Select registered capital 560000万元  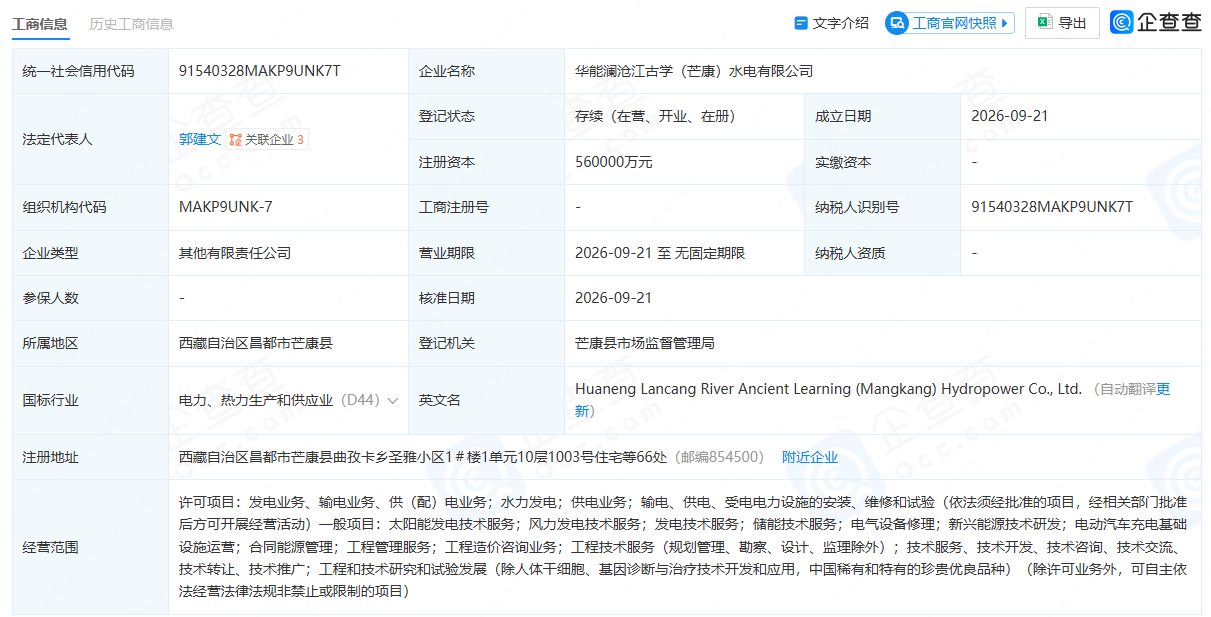614,162
